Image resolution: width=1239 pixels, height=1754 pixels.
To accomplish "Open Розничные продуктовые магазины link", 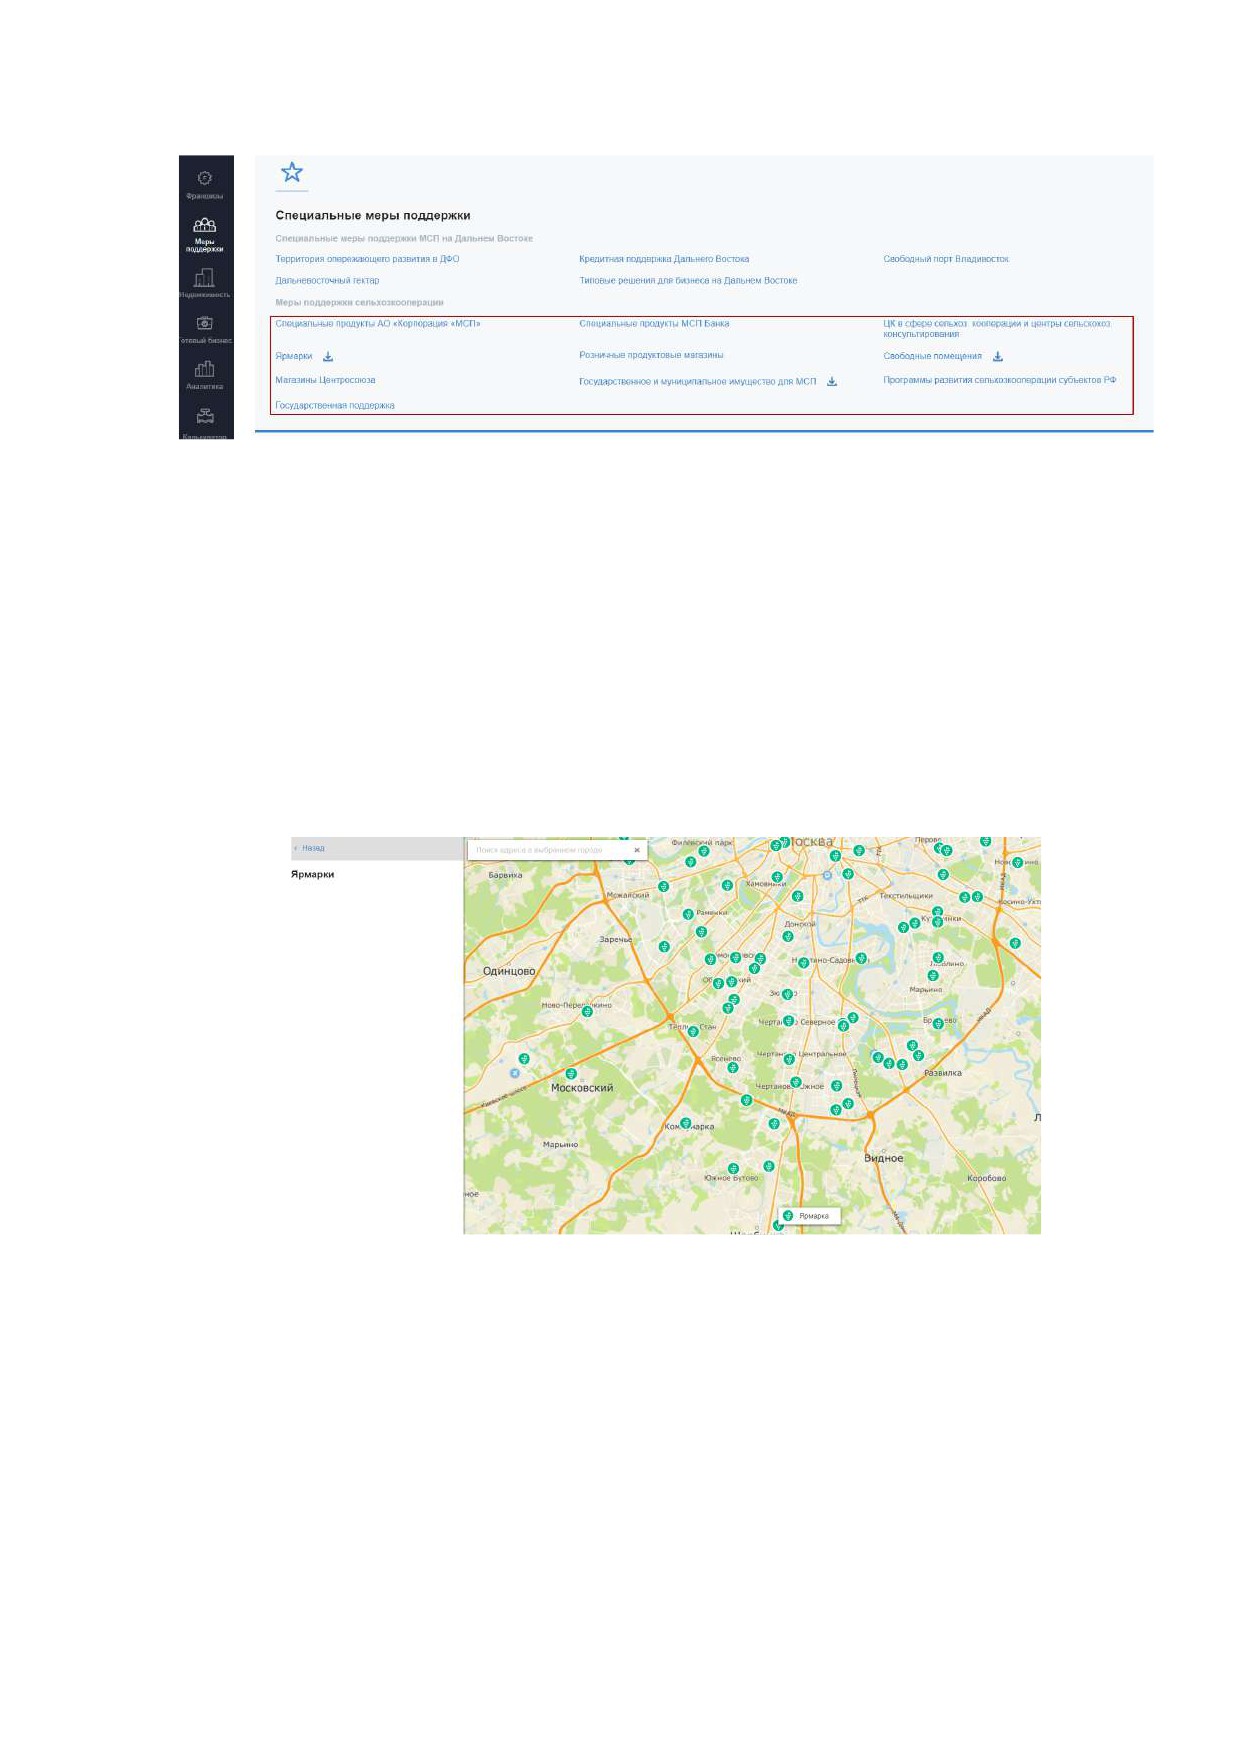I will [x=651, y=355].
